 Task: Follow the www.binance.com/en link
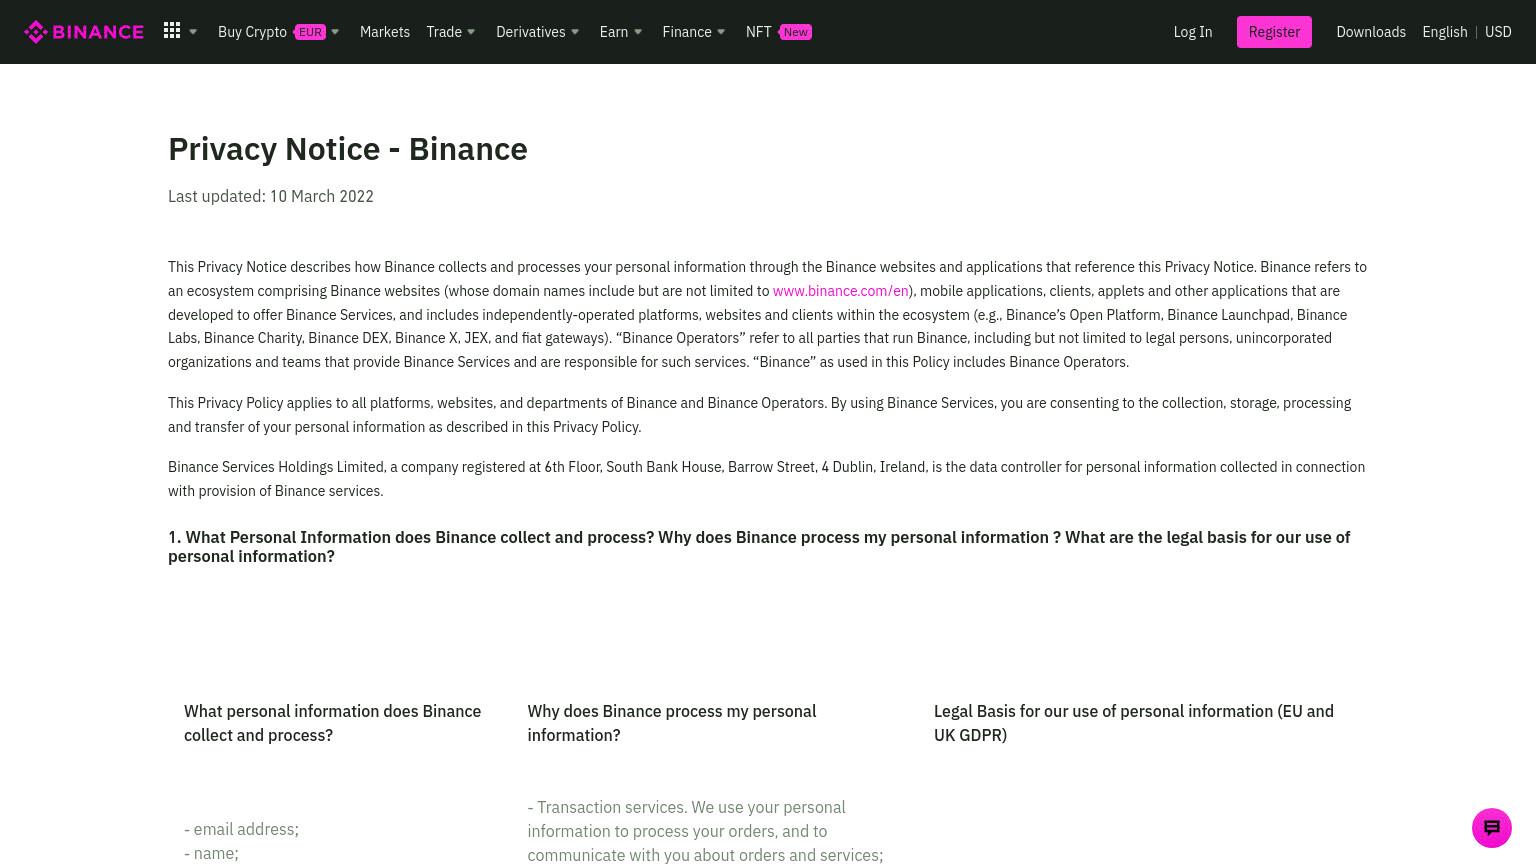[841, 291]
